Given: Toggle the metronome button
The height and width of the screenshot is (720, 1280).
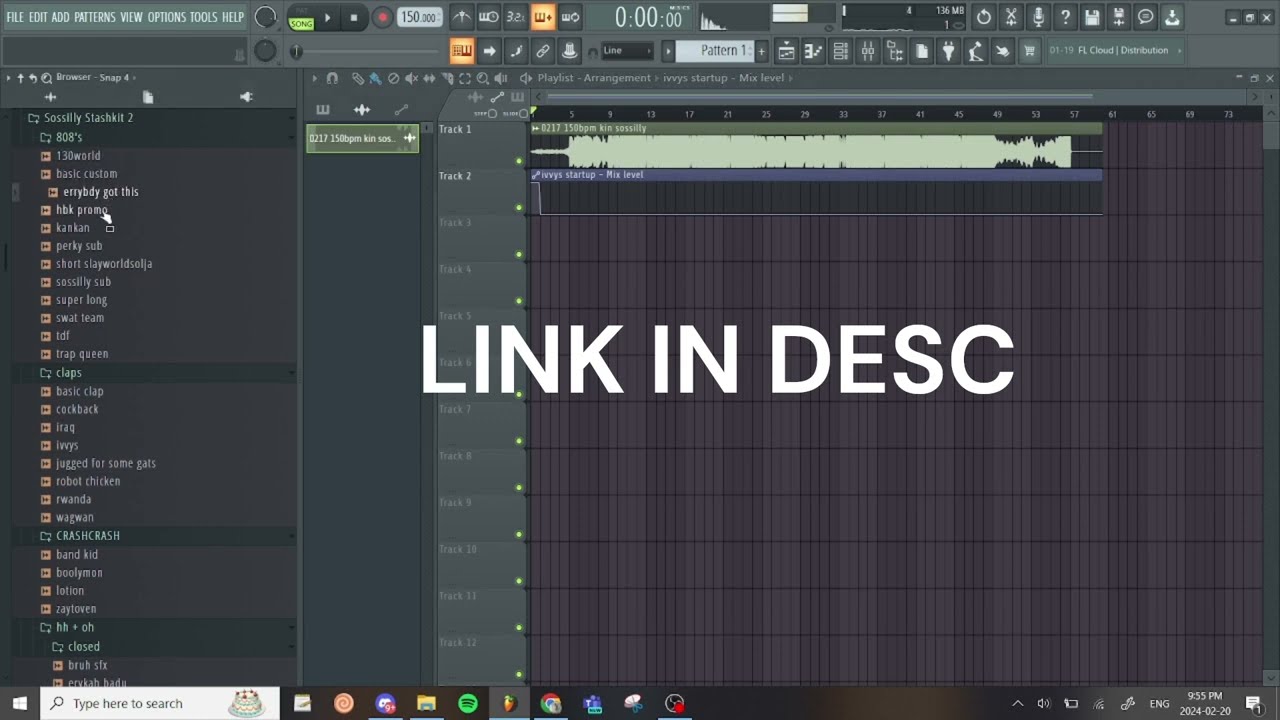Looking at the screenshot, I should click(462, 17).
